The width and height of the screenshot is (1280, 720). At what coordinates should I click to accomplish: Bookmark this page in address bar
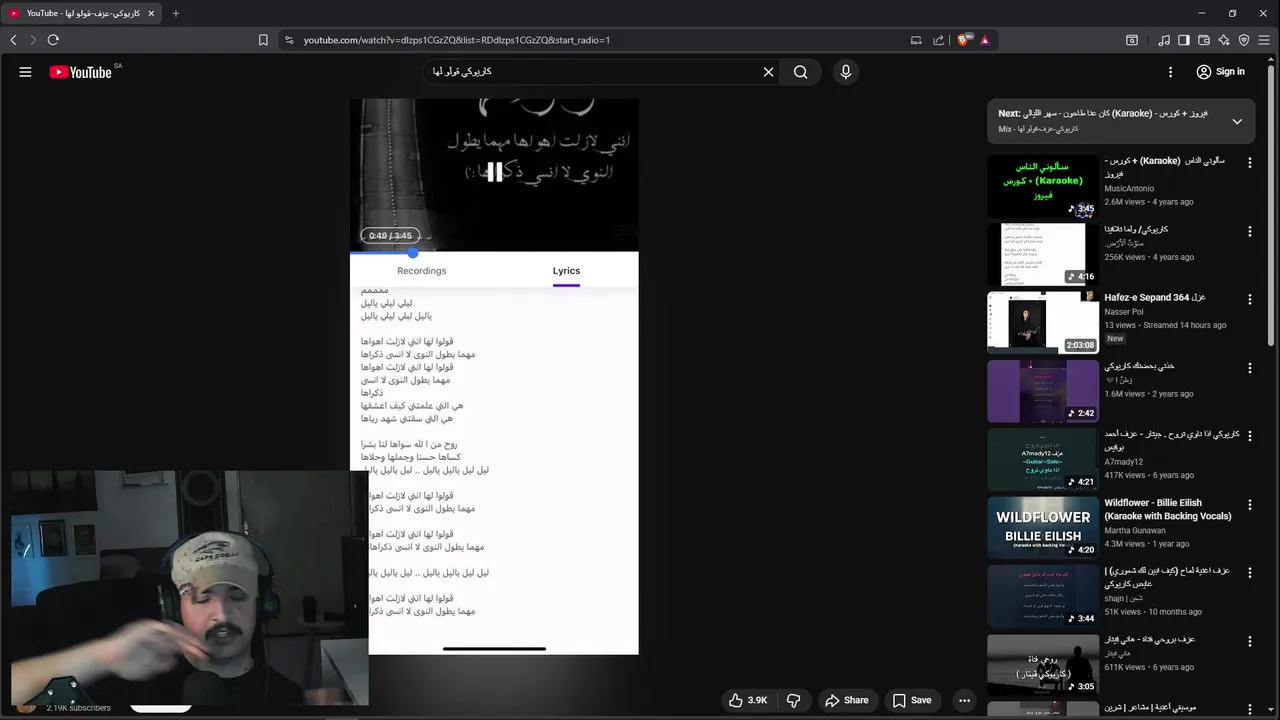pyautogui.click(x=263, y=40)
